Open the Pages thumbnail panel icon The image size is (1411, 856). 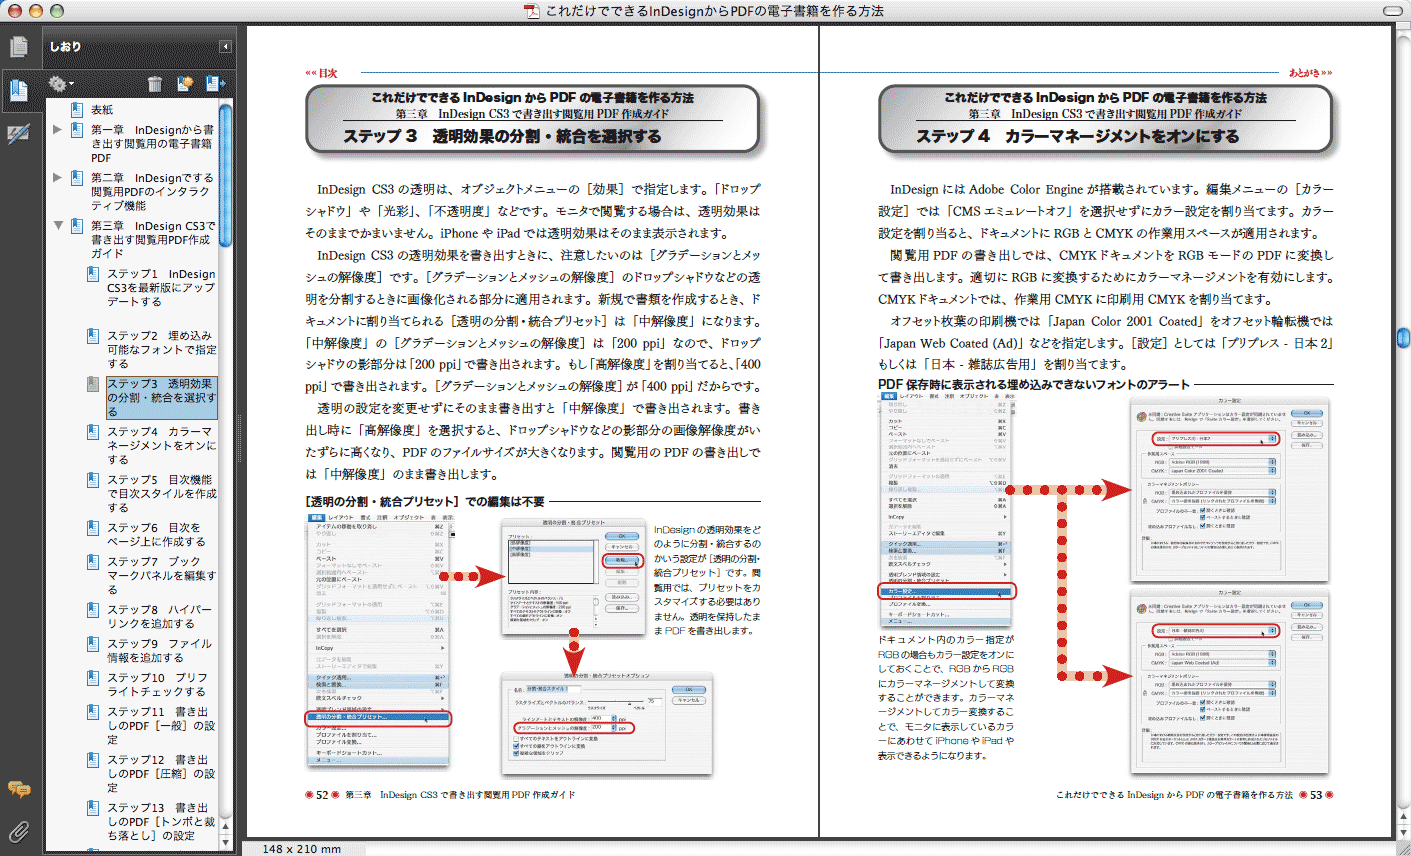(18, 46)
